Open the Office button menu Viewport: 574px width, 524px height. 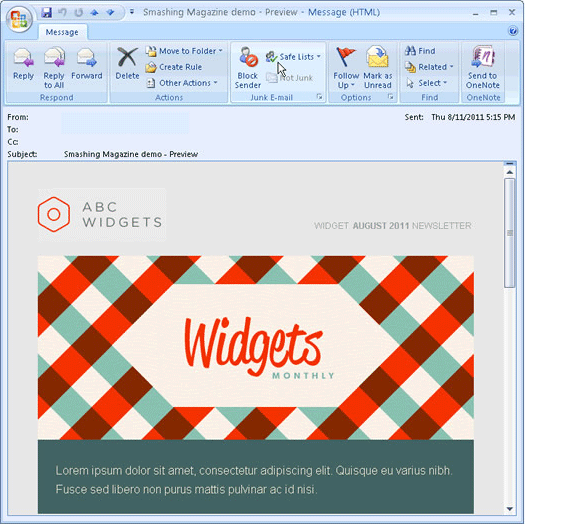coord(19,19)
